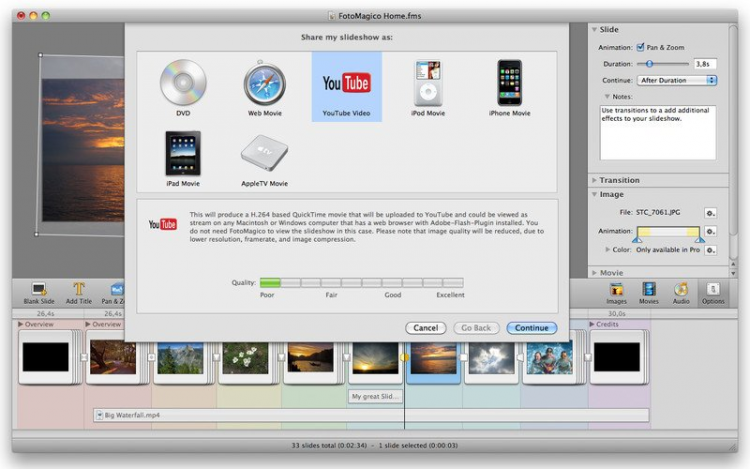Collapse the Notes disclosure triangle

[607, 97]
